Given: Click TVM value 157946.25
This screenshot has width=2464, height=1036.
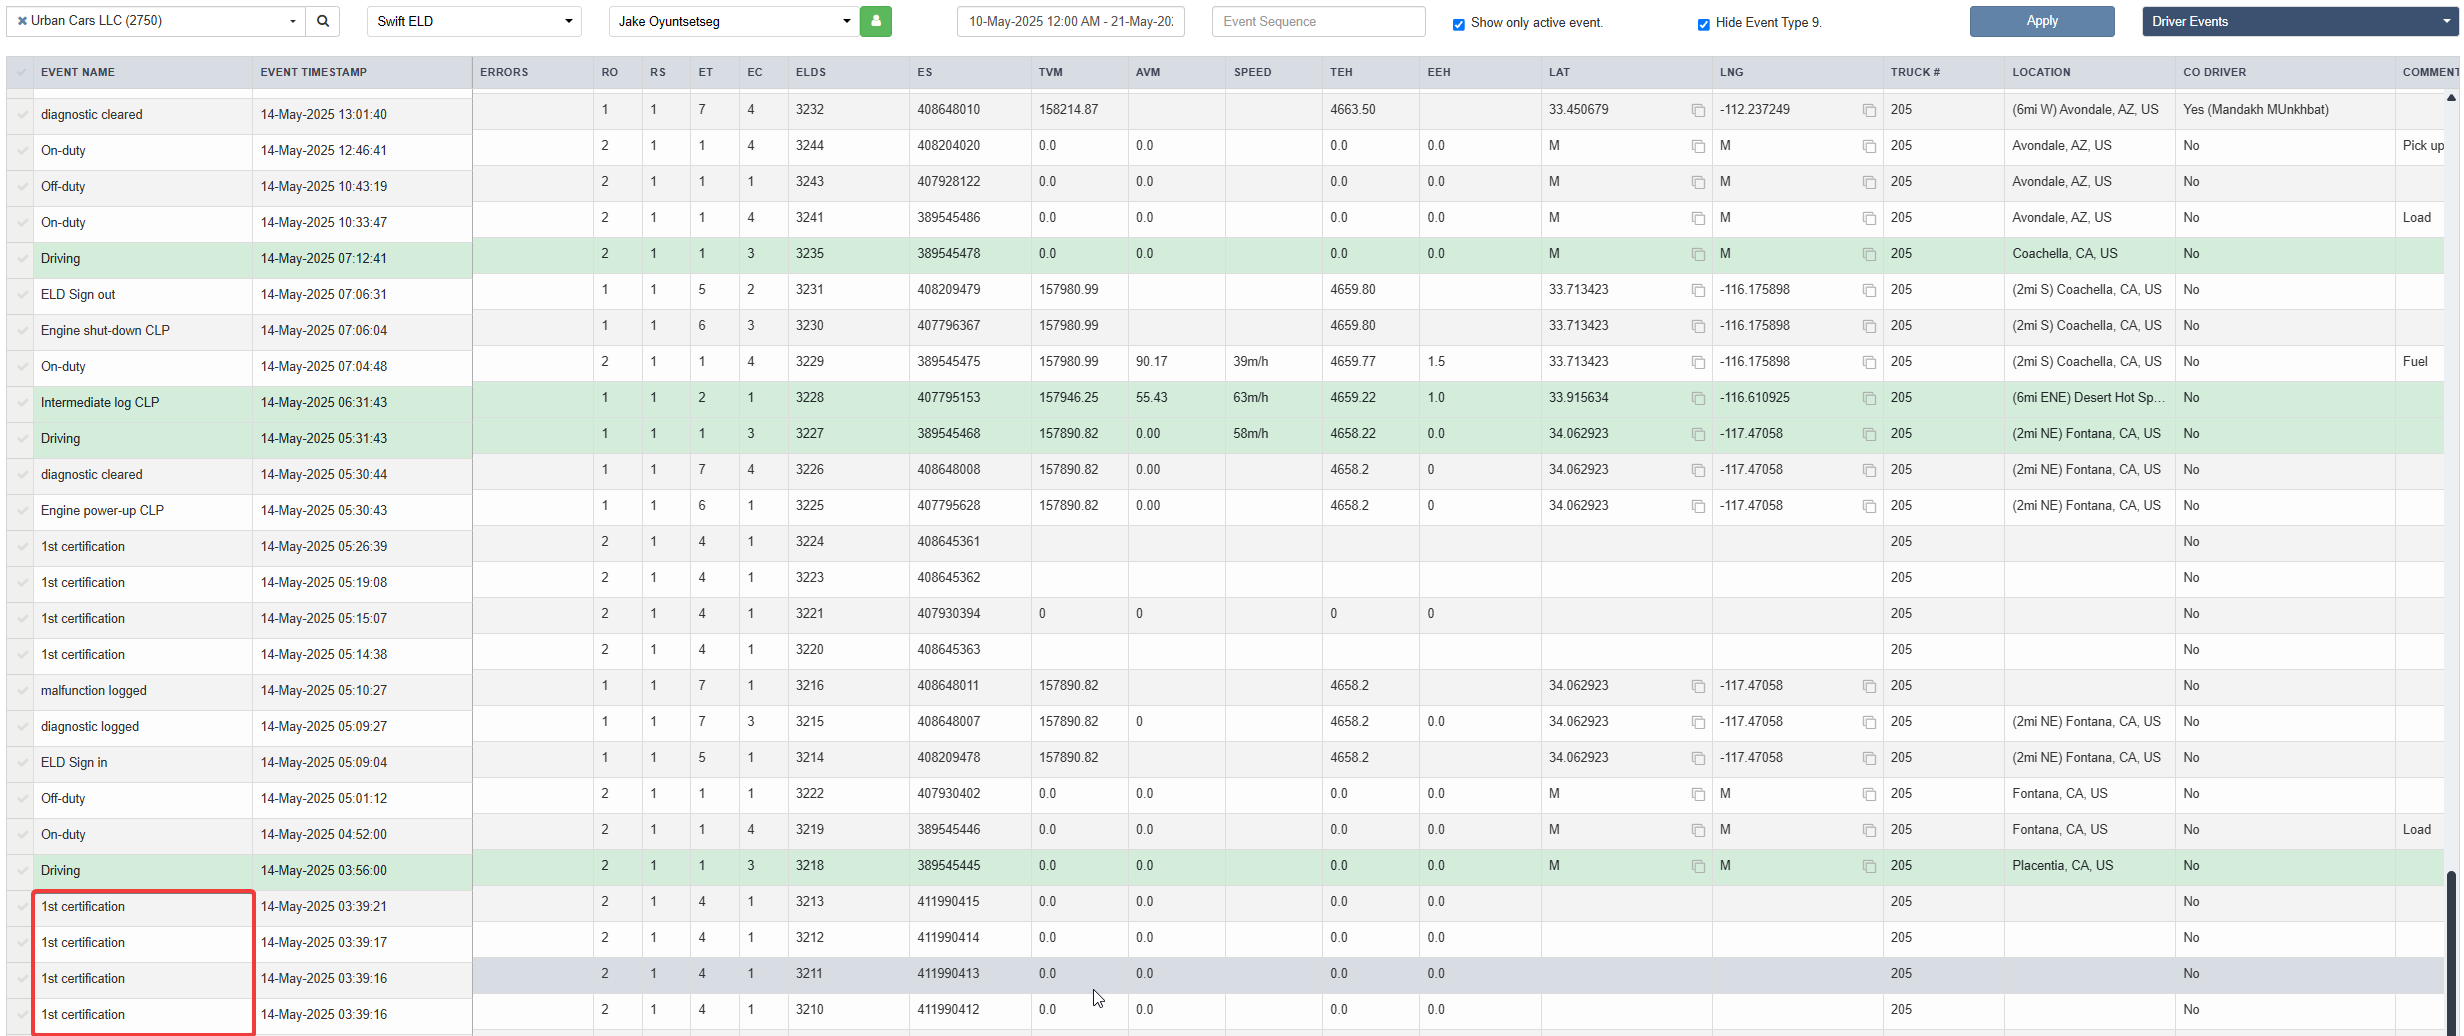Looking at the screenshot, I should click(1068, 398).
